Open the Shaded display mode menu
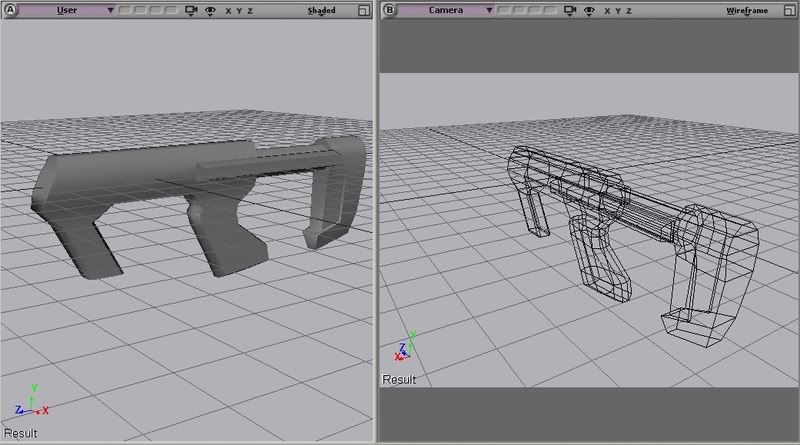The image size is (800, 445). point(321,11)
